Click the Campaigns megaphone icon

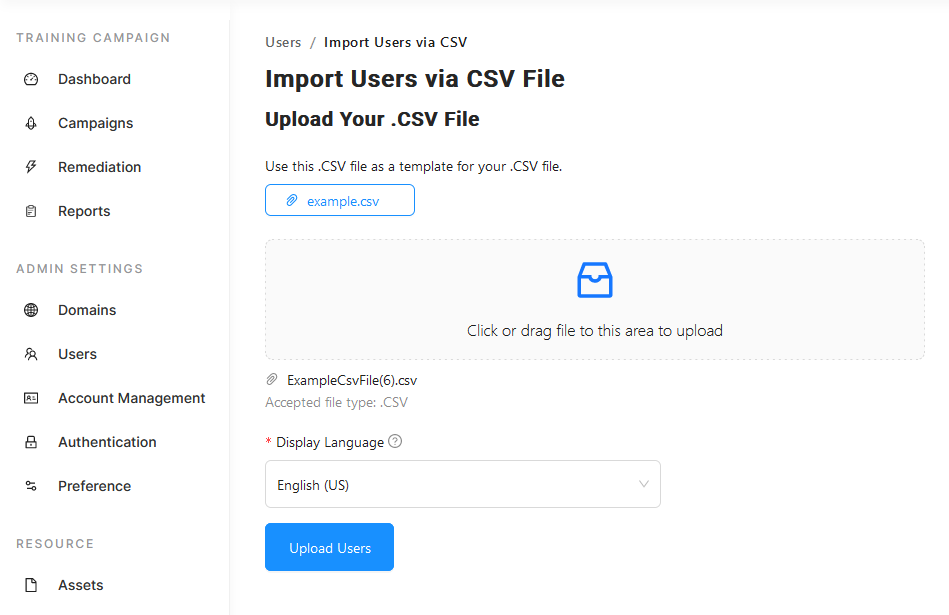click(x=30, y=122)
